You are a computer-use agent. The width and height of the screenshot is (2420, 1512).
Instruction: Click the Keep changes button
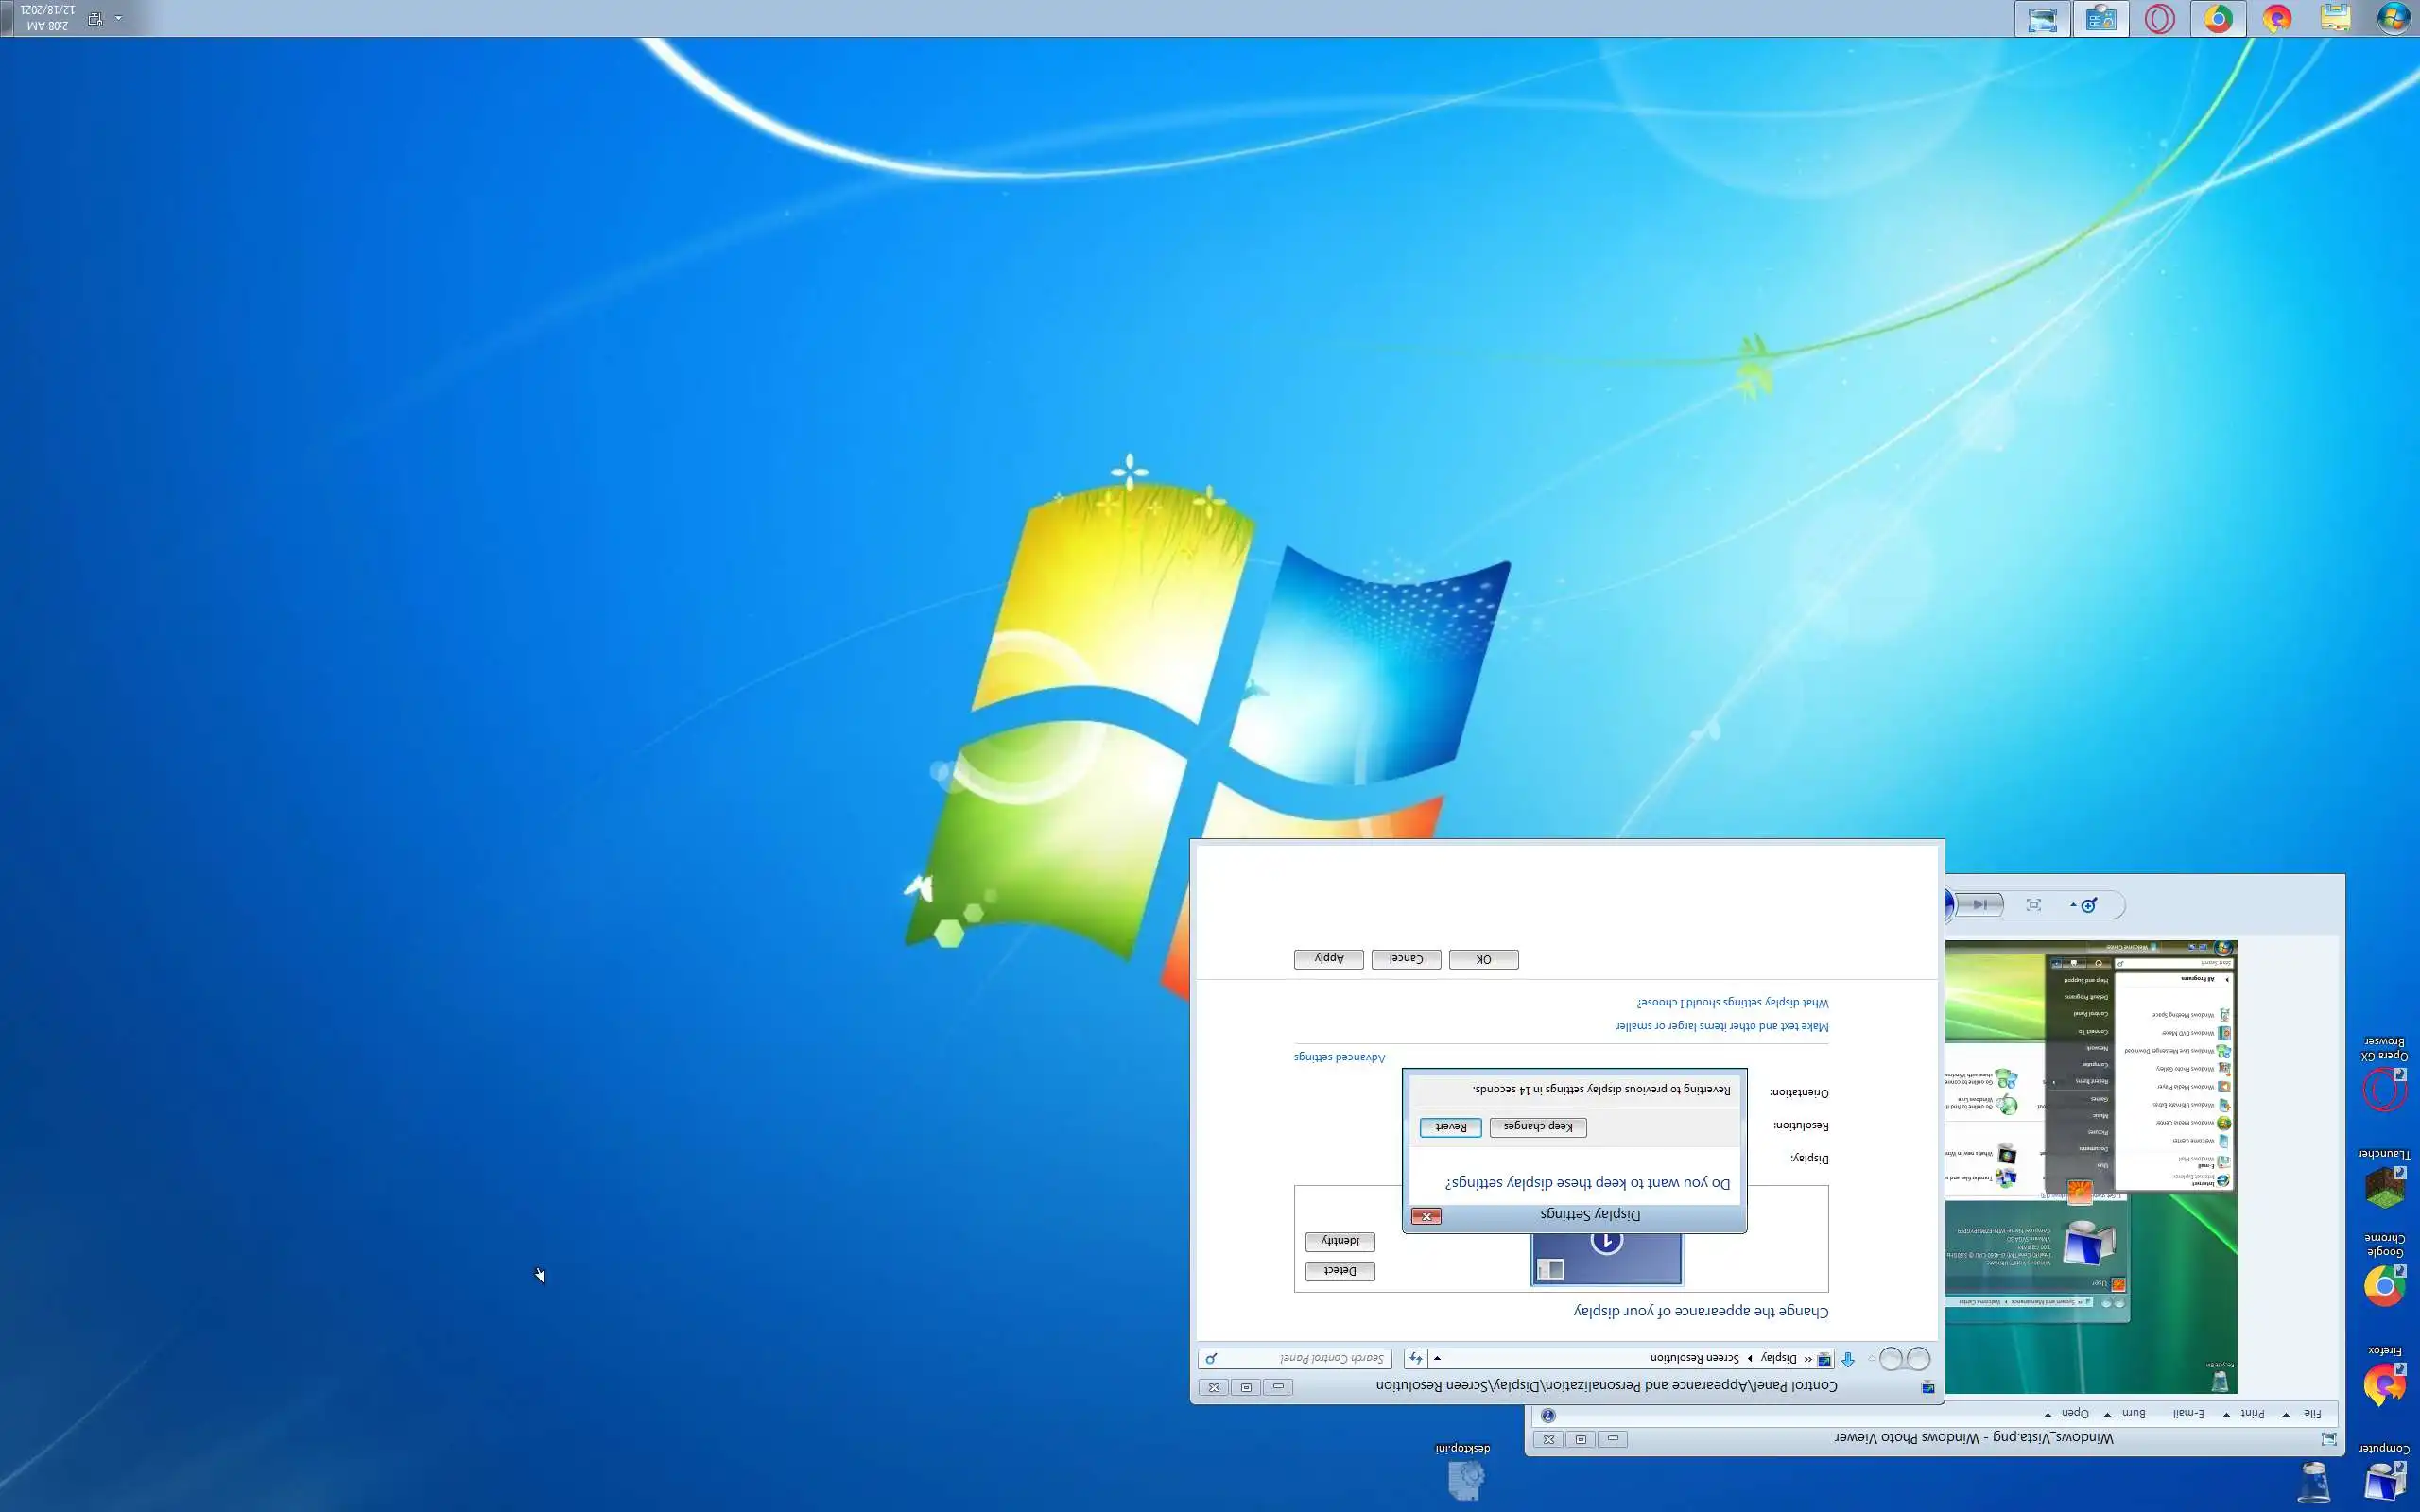1538,1127
